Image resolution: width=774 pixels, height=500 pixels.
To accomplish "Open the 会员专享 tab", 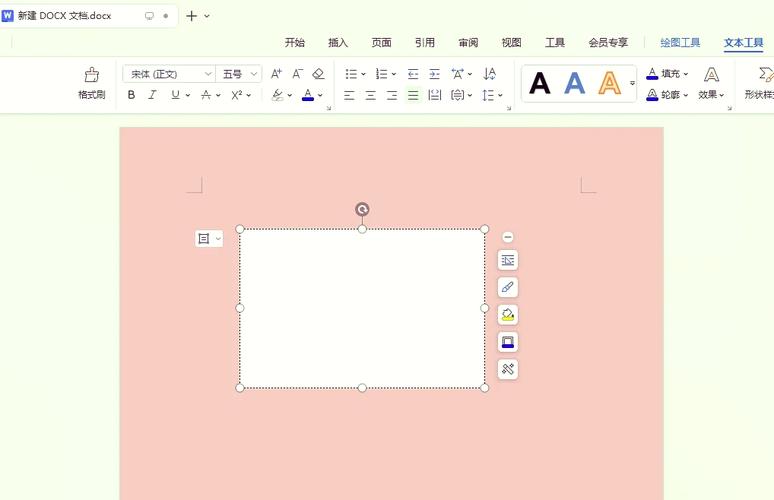I will [x=608, y=43].
